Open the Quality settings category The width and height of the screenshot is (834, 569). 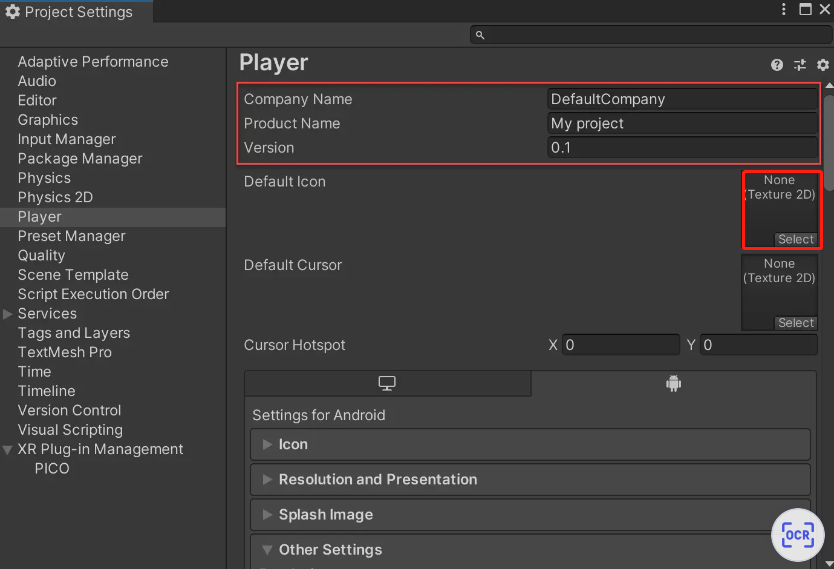click(x=41, y=255)
